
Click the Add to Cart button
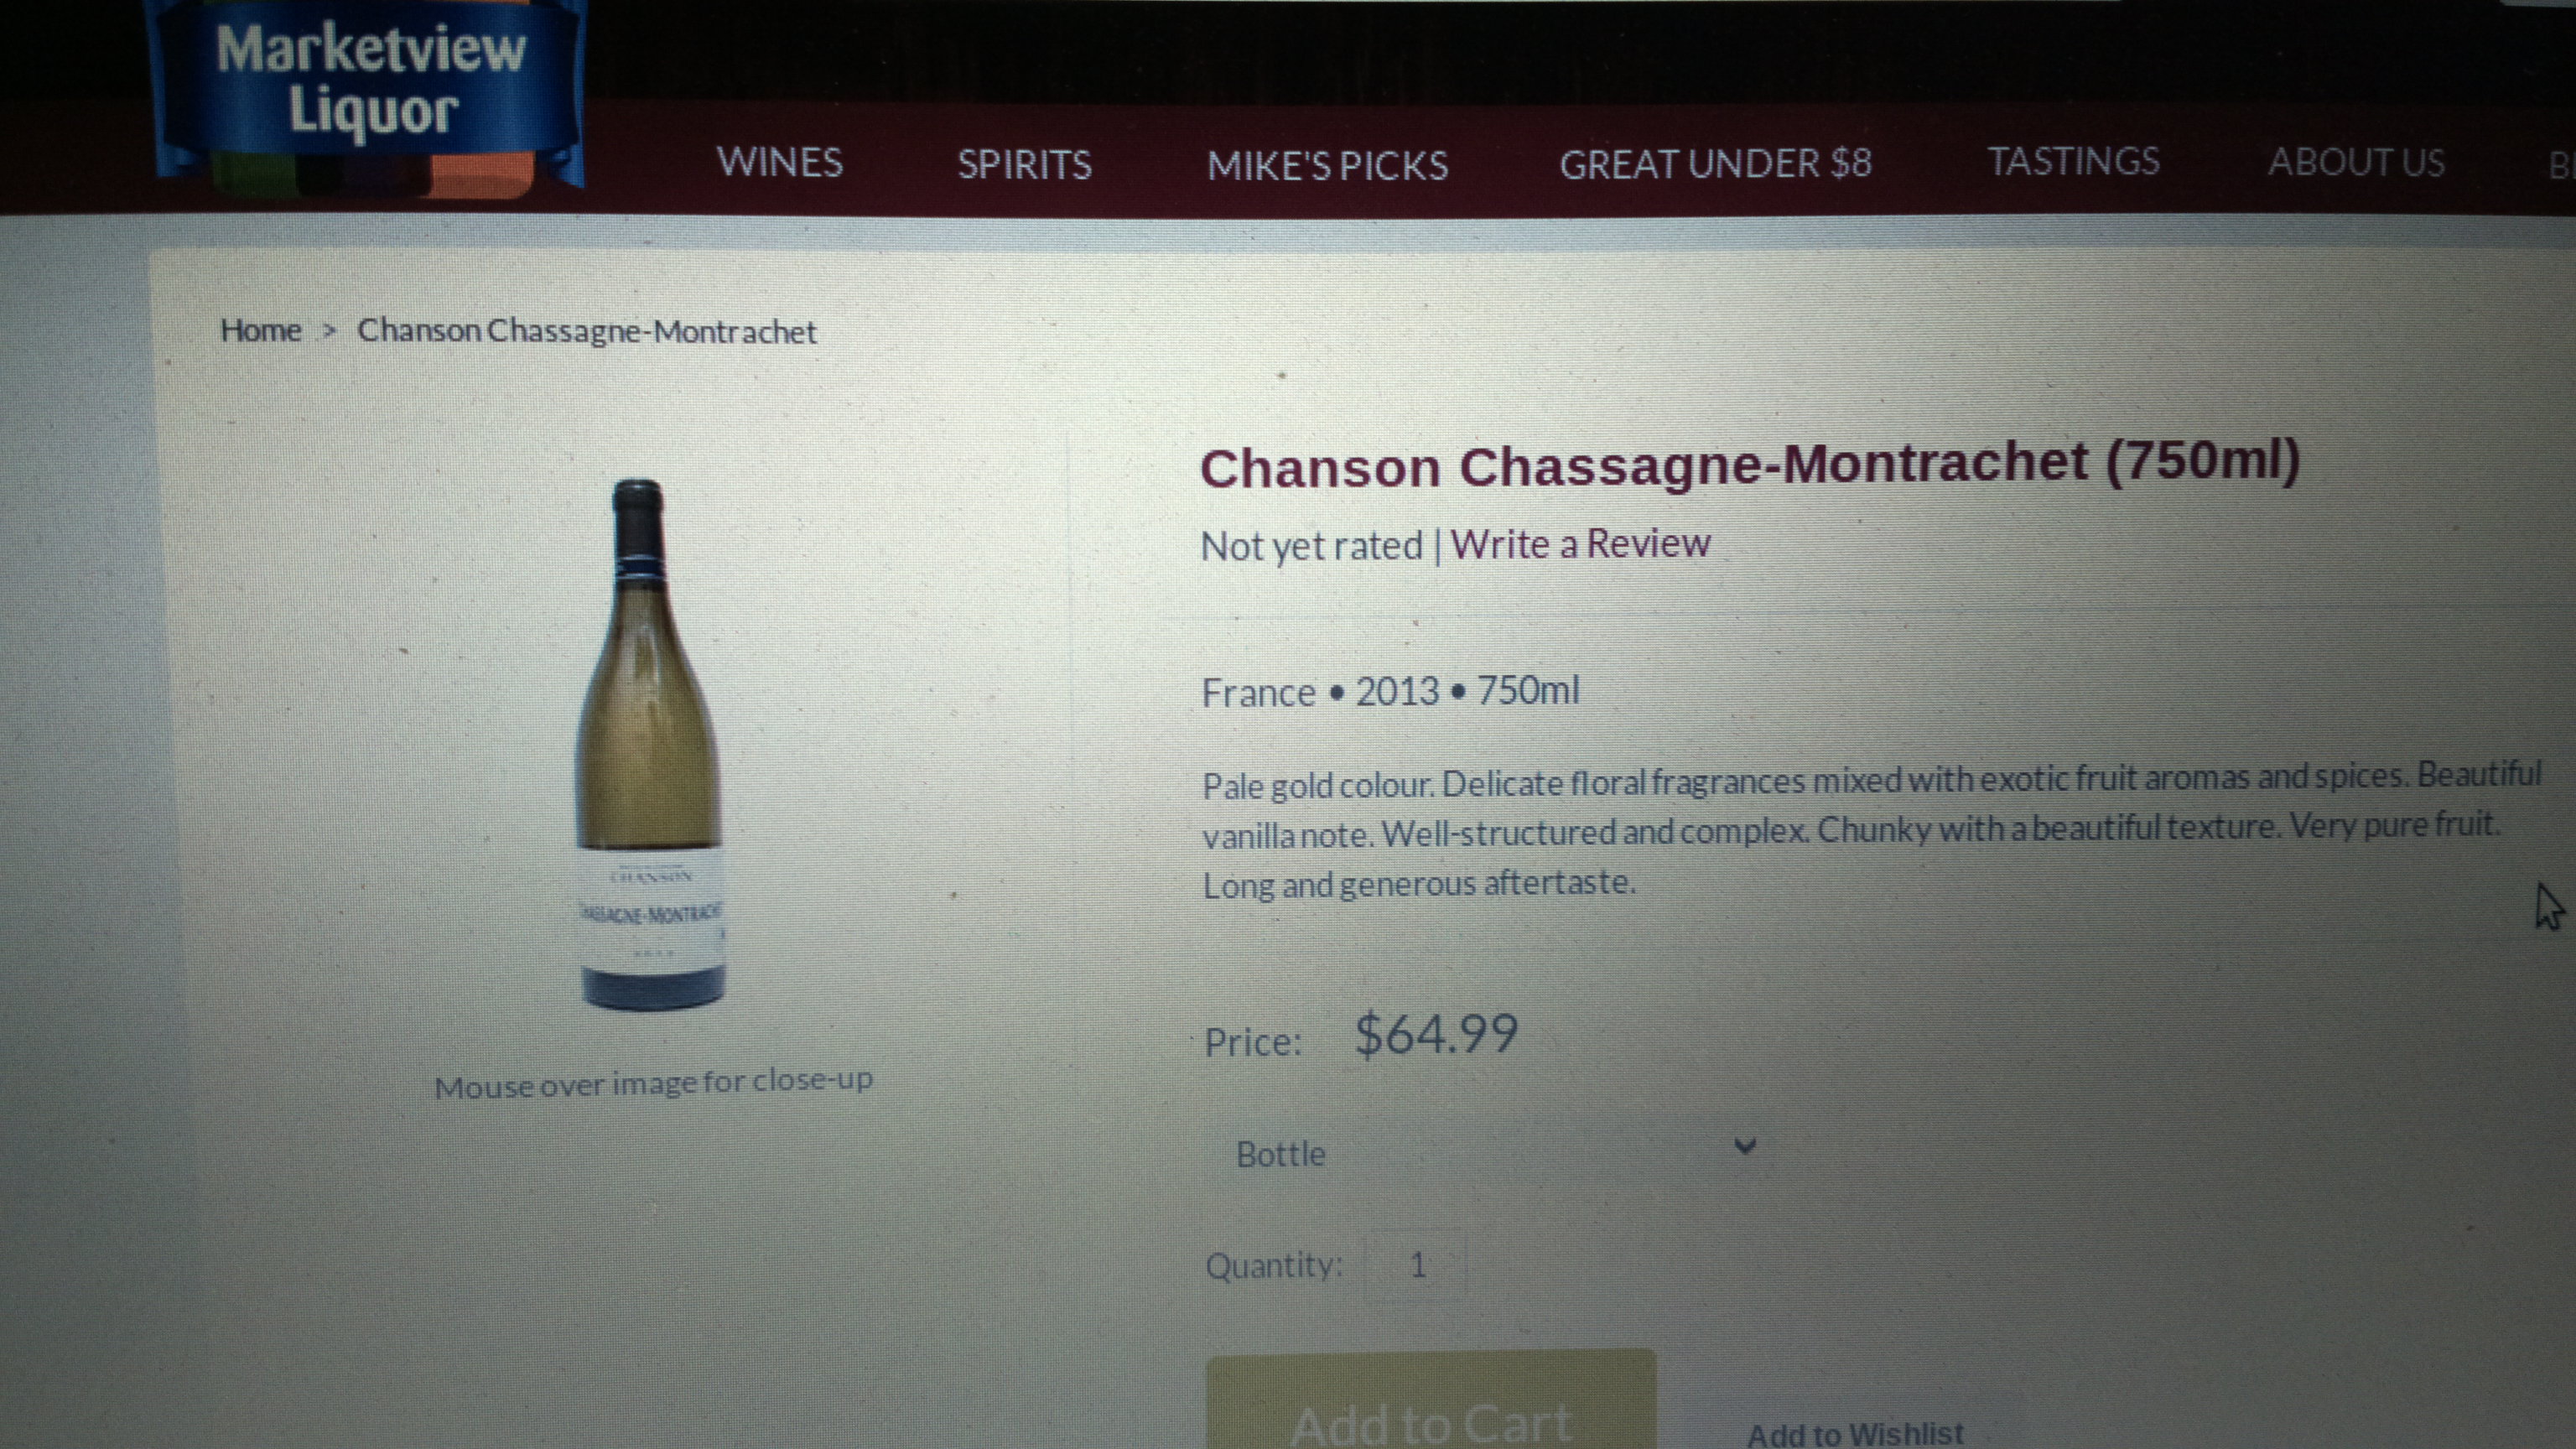(x=1431, y=1402)
